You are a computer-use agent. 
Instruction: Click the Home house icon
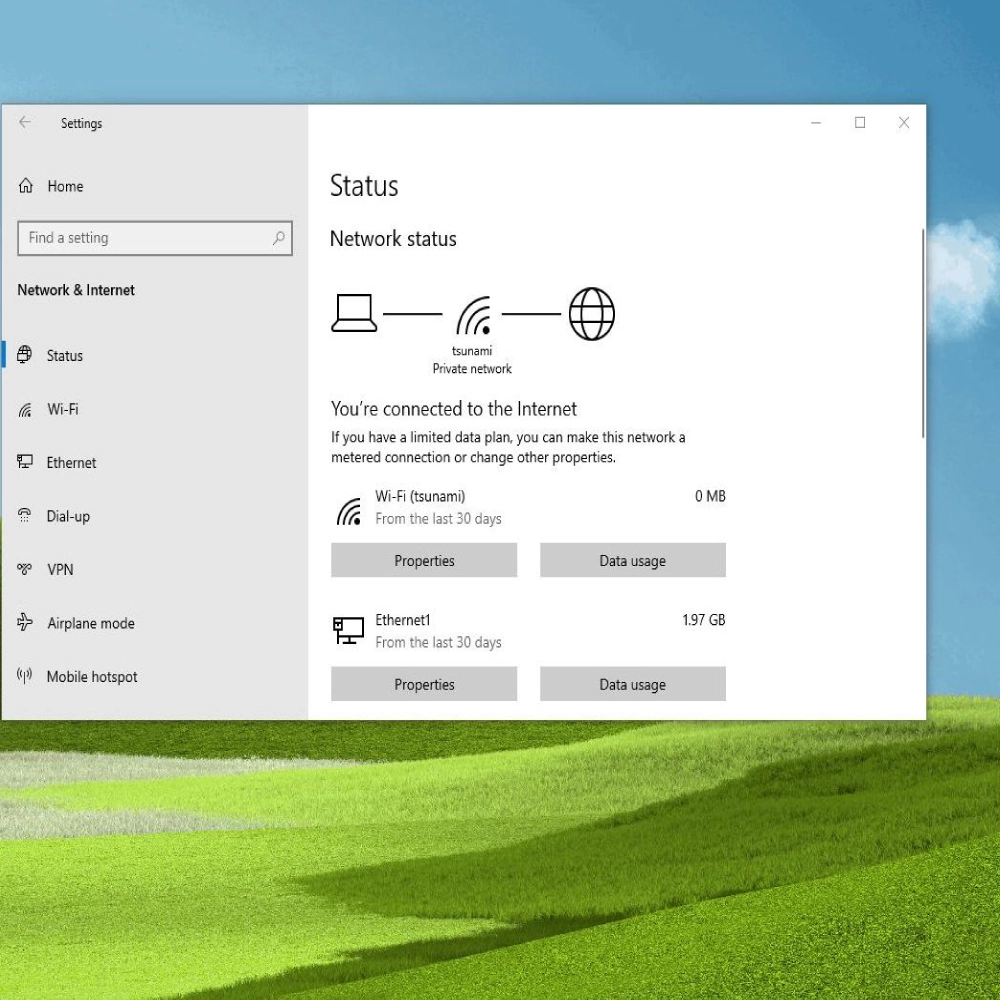26,186
